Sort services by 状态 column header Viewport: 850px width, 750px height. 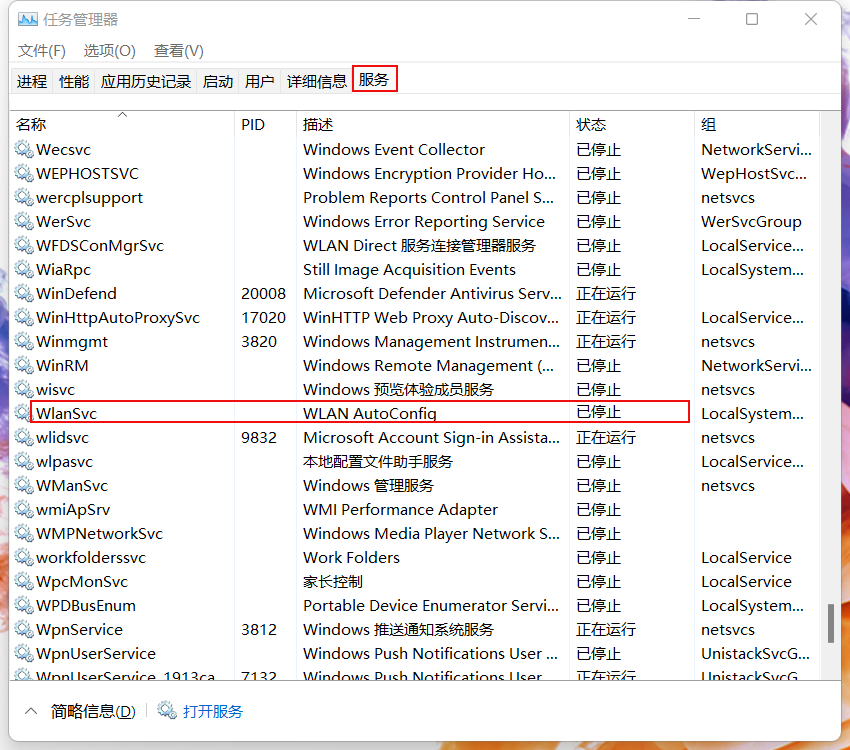pyautogui.click(x=591, y=125)
